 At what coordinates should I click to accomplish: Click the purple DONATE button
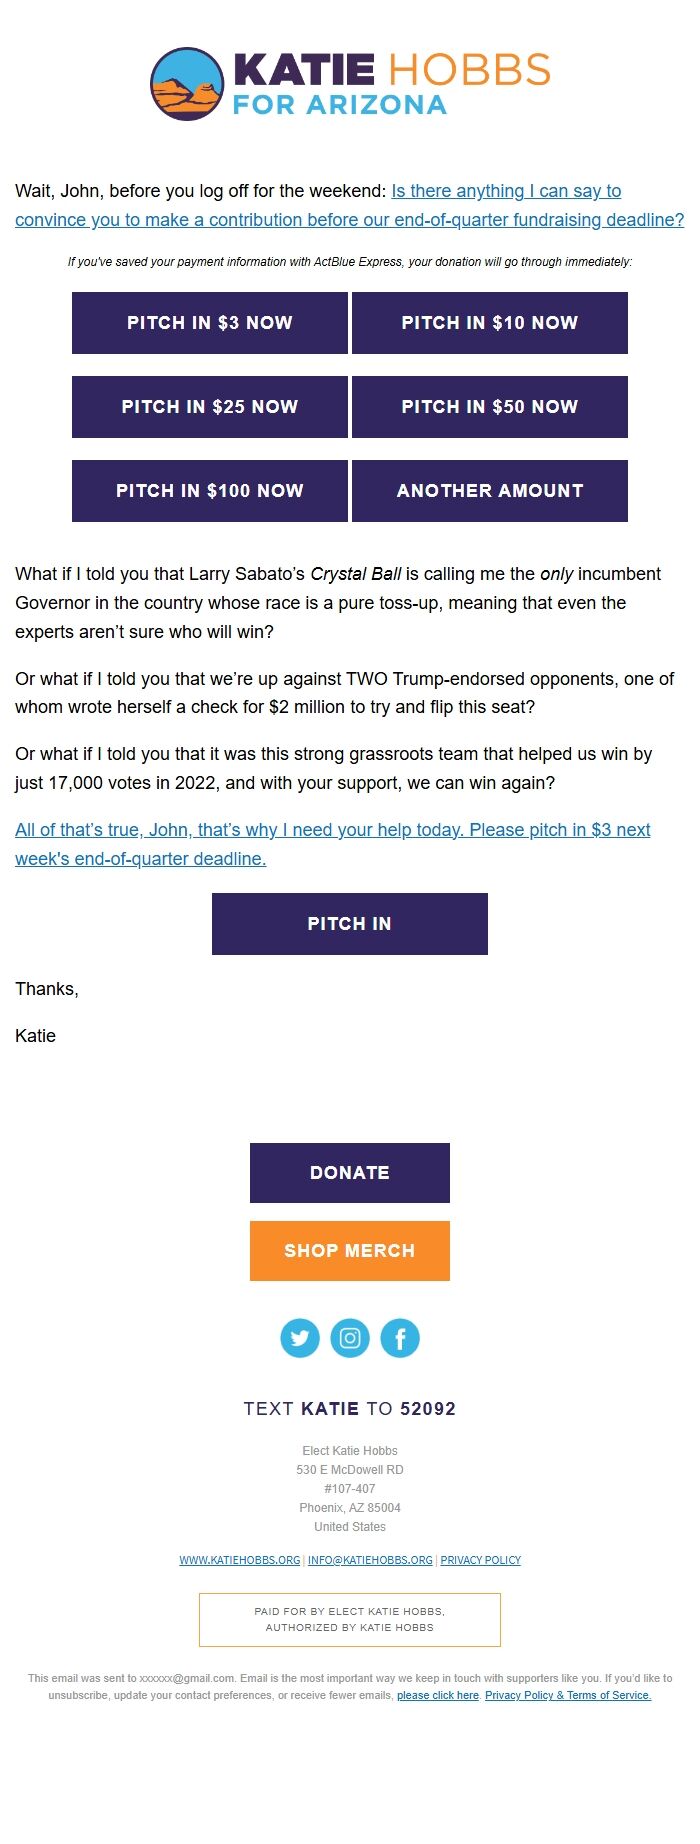coord(350,1173)
